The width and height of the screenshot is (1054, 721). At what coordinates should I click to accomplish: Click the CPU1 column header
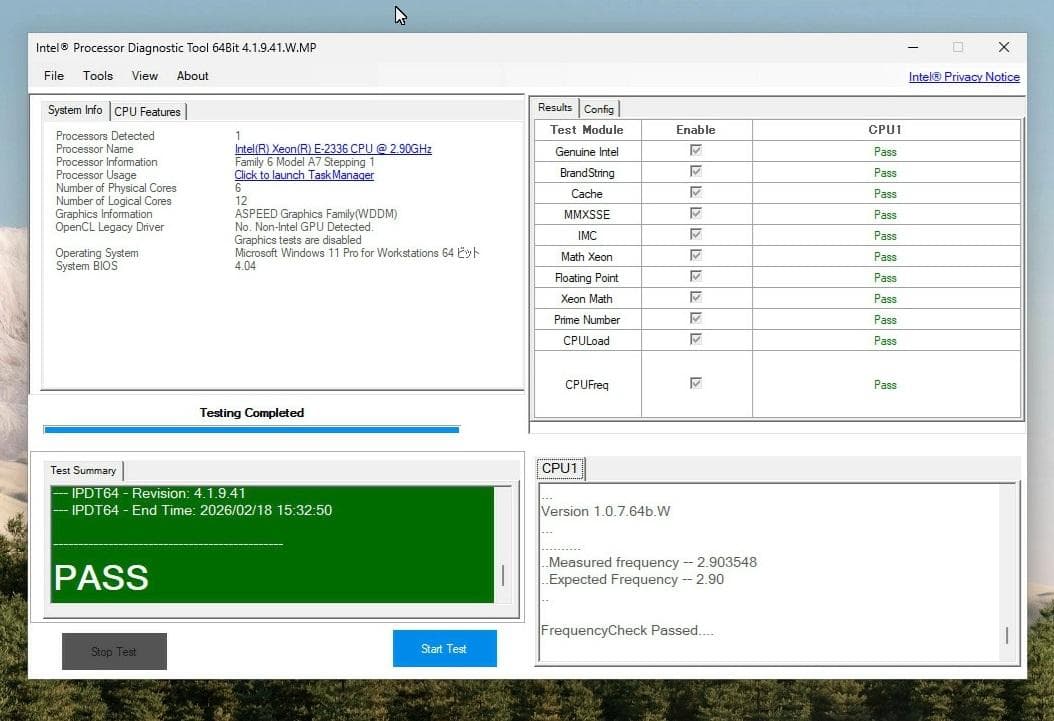coord(885,130)
